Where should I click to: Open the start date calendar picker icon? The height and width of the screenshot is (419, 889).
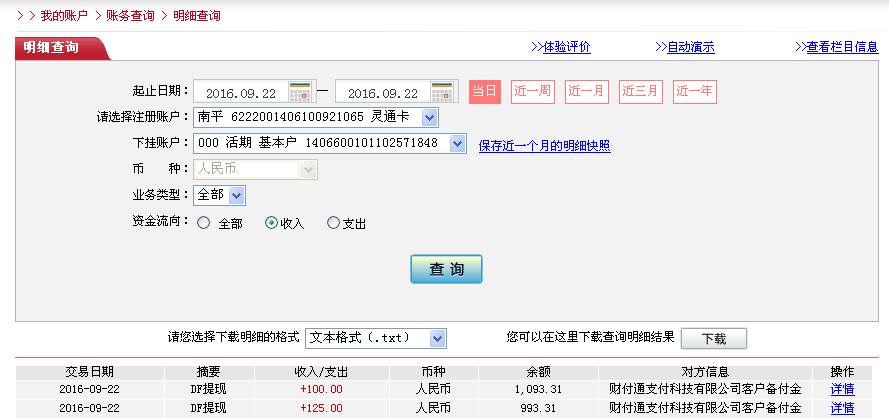300,92
